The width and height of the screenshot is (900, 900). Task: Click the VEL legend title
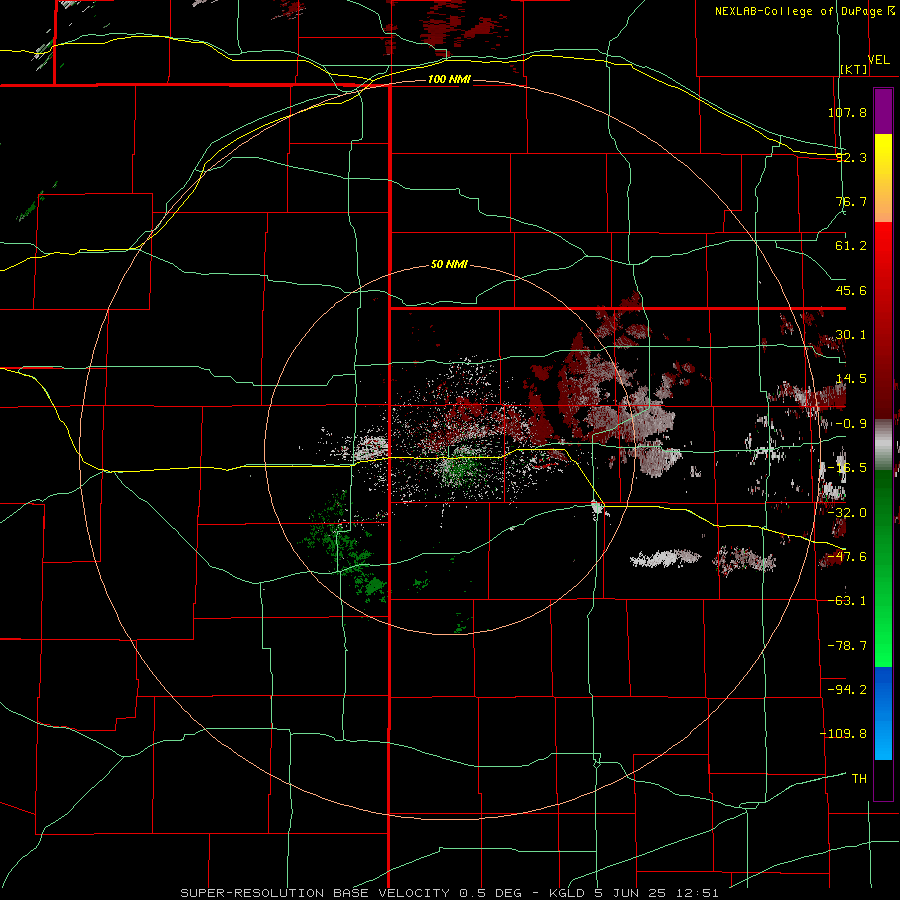coord(879,60)
